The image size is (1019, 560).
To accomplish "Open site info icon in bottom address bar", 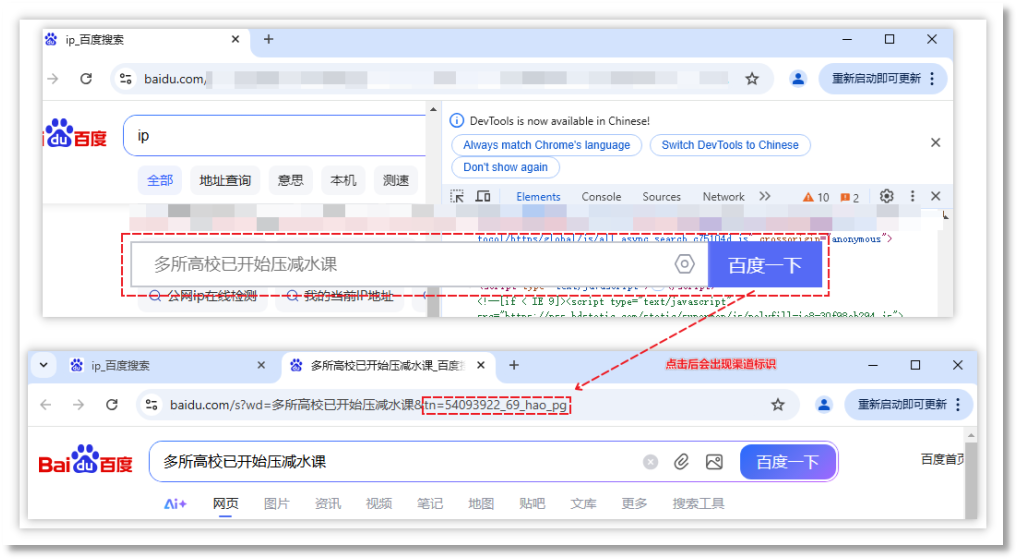I will click(x=151, y=405).
